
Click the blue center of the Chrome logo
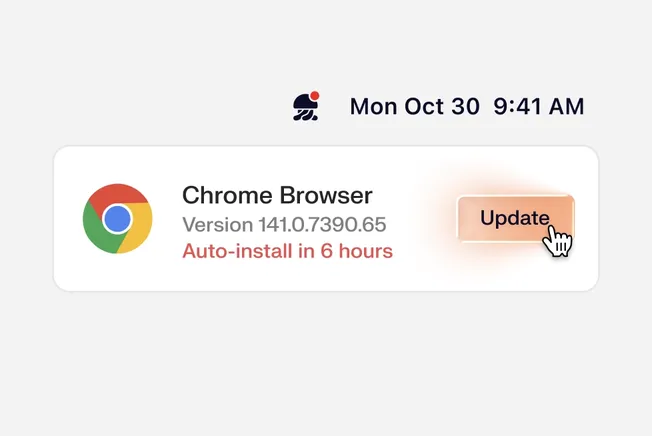[117, 218]
